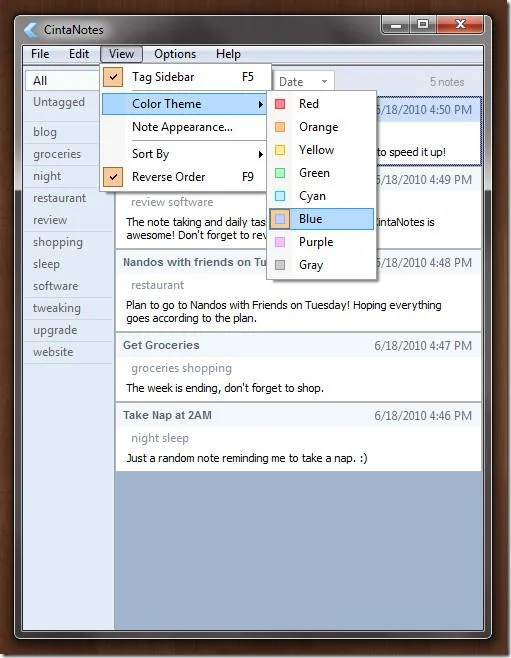Select the checked Blue theme option

(x=321, y=219)
